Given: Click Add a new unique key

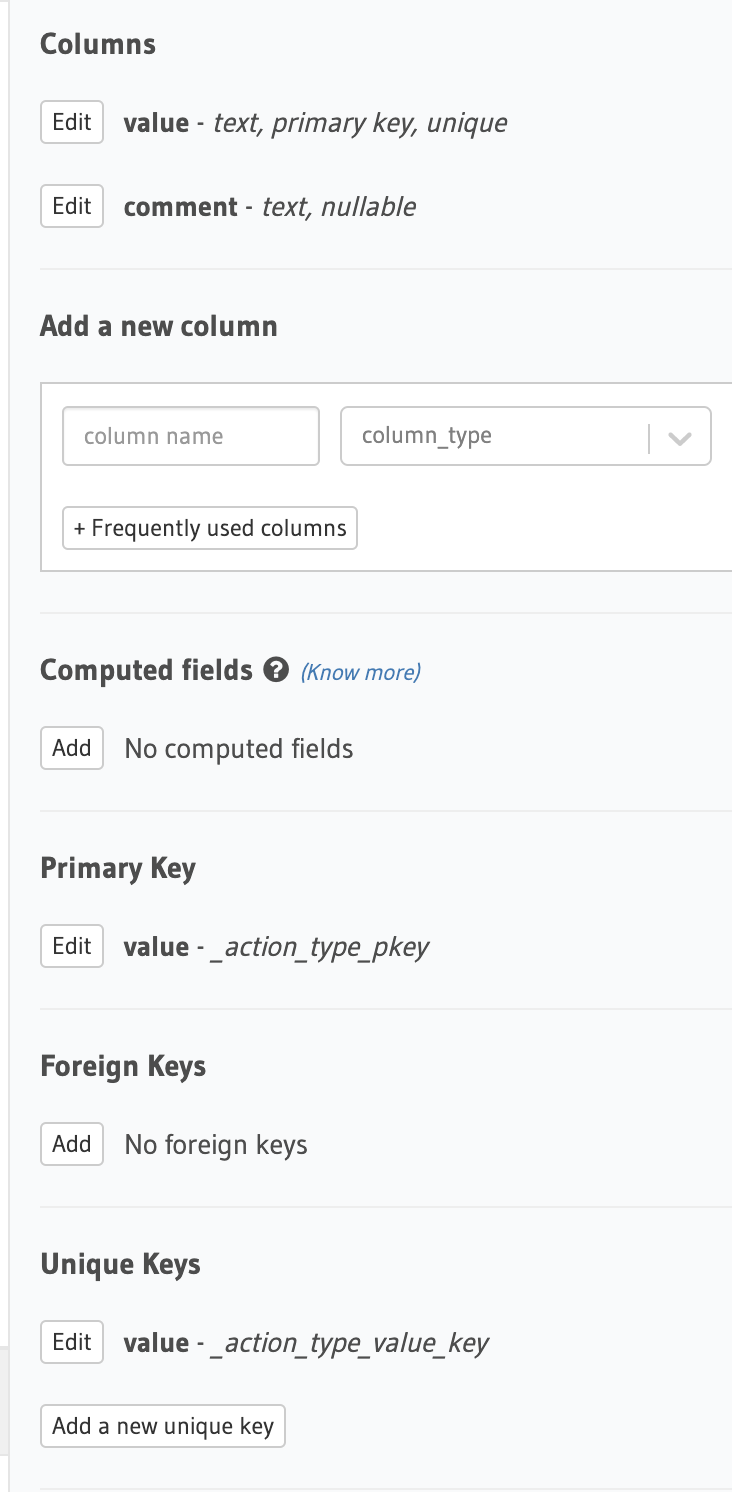Looking at the screenshot, I should [x=162, y=1426].
